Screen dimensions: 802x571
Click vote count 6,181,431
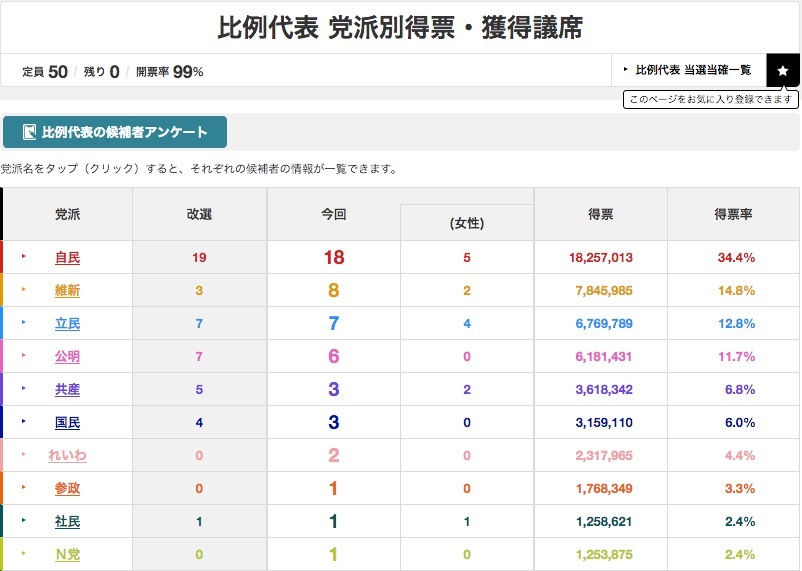point(604,357)
